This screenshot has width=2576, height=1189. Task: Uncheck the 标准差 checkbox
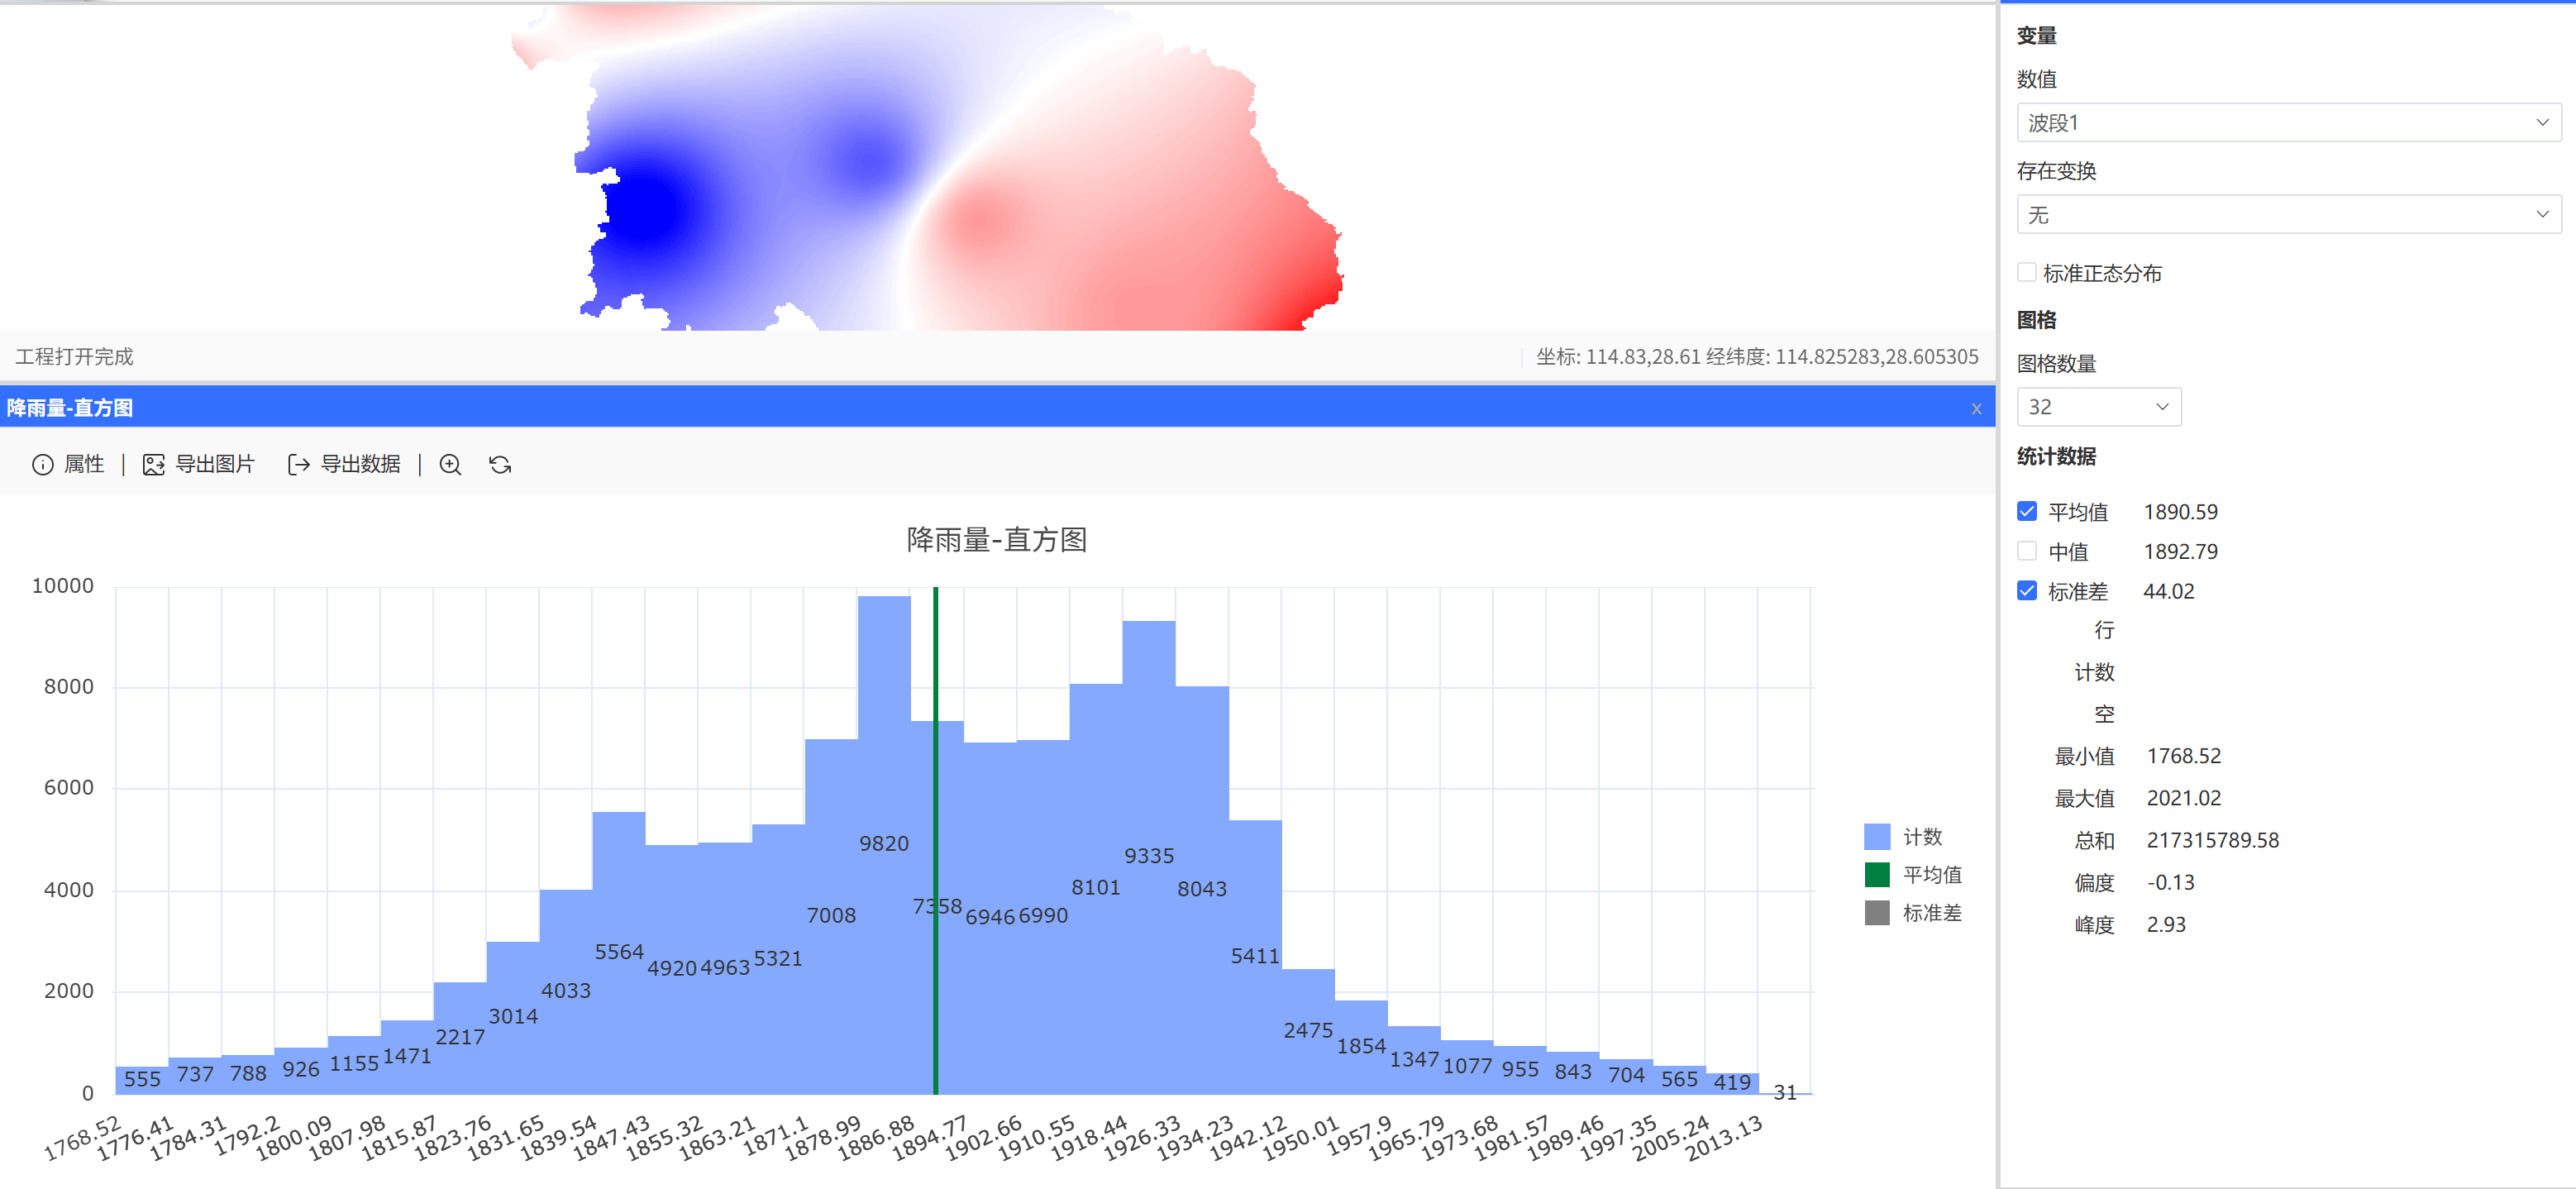[x=2027, y=591]
